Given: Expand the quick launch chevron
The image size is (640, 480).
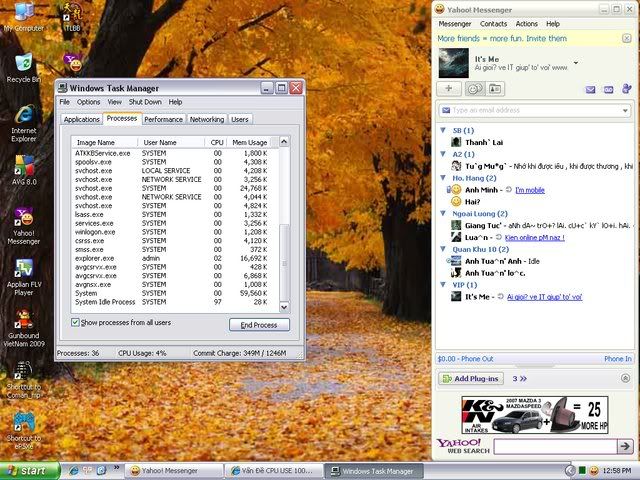Looking at the screenshot, I should click(x=116, y=467).
